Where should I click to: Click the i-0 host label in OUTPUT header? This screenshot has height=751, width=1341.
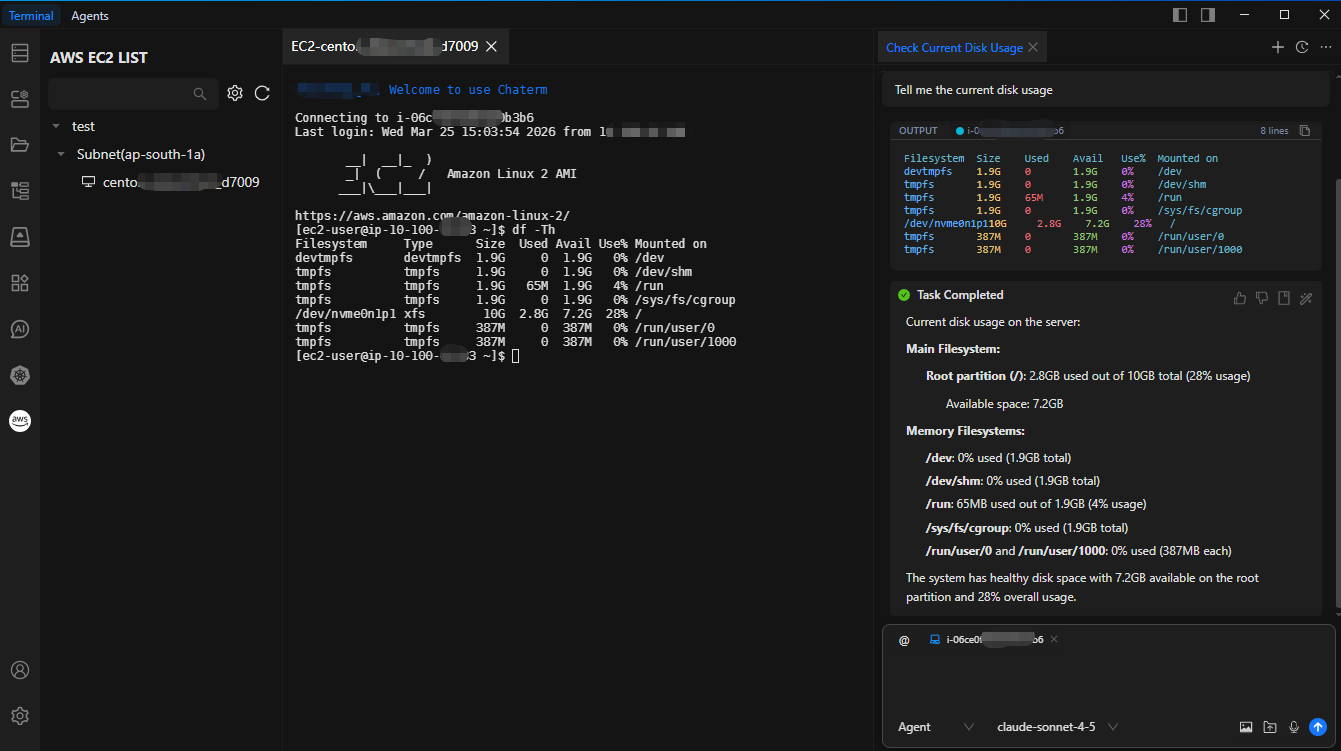tap(1010, 131)
